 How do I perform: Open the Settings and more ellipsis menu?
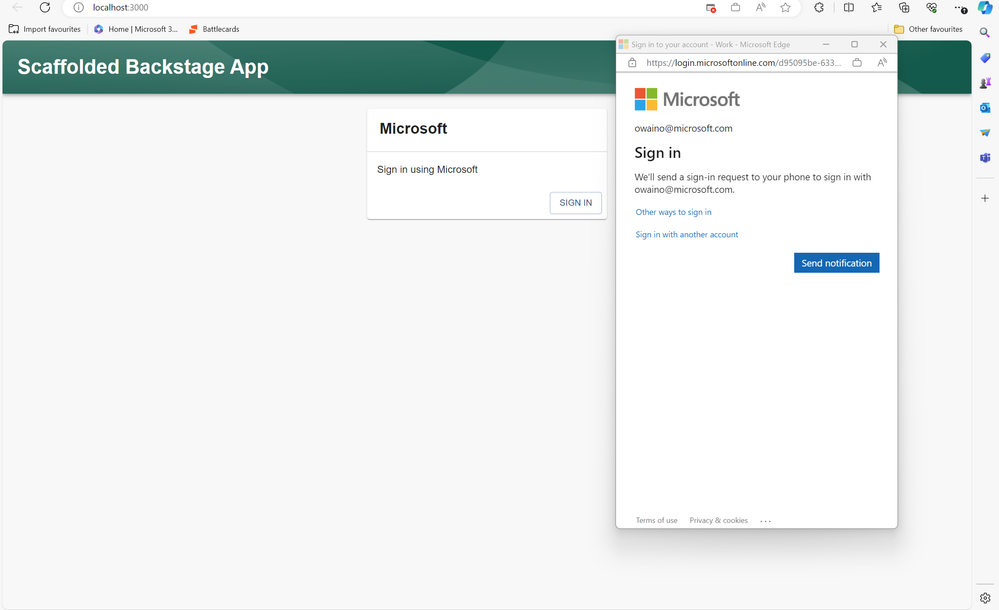pos(960,8)
